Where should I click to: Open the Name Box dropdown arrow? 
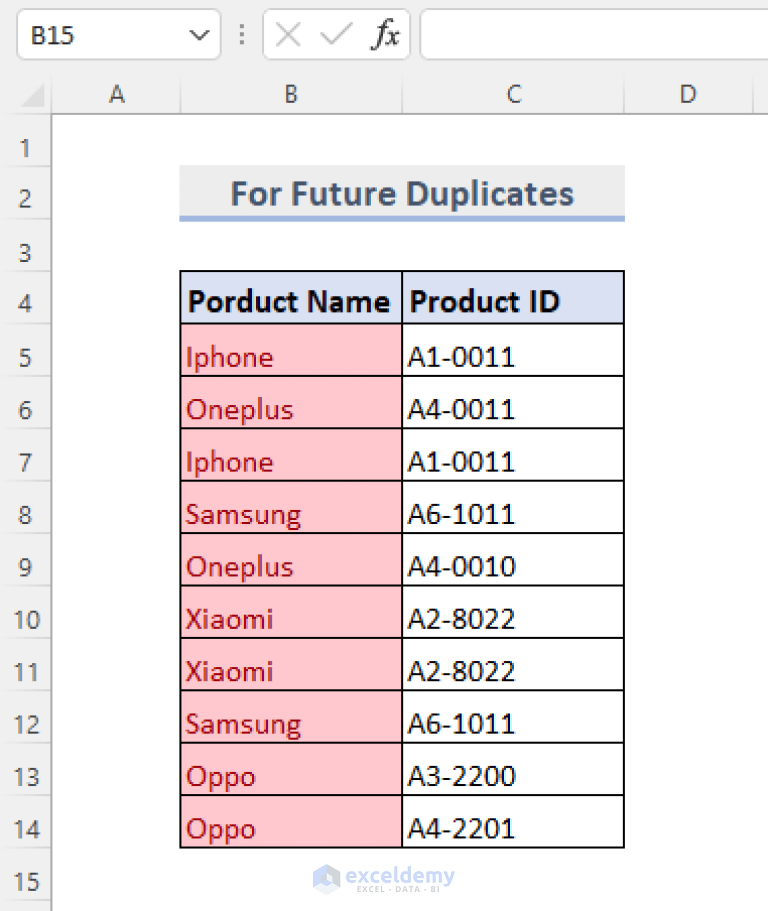coord(196,33)
